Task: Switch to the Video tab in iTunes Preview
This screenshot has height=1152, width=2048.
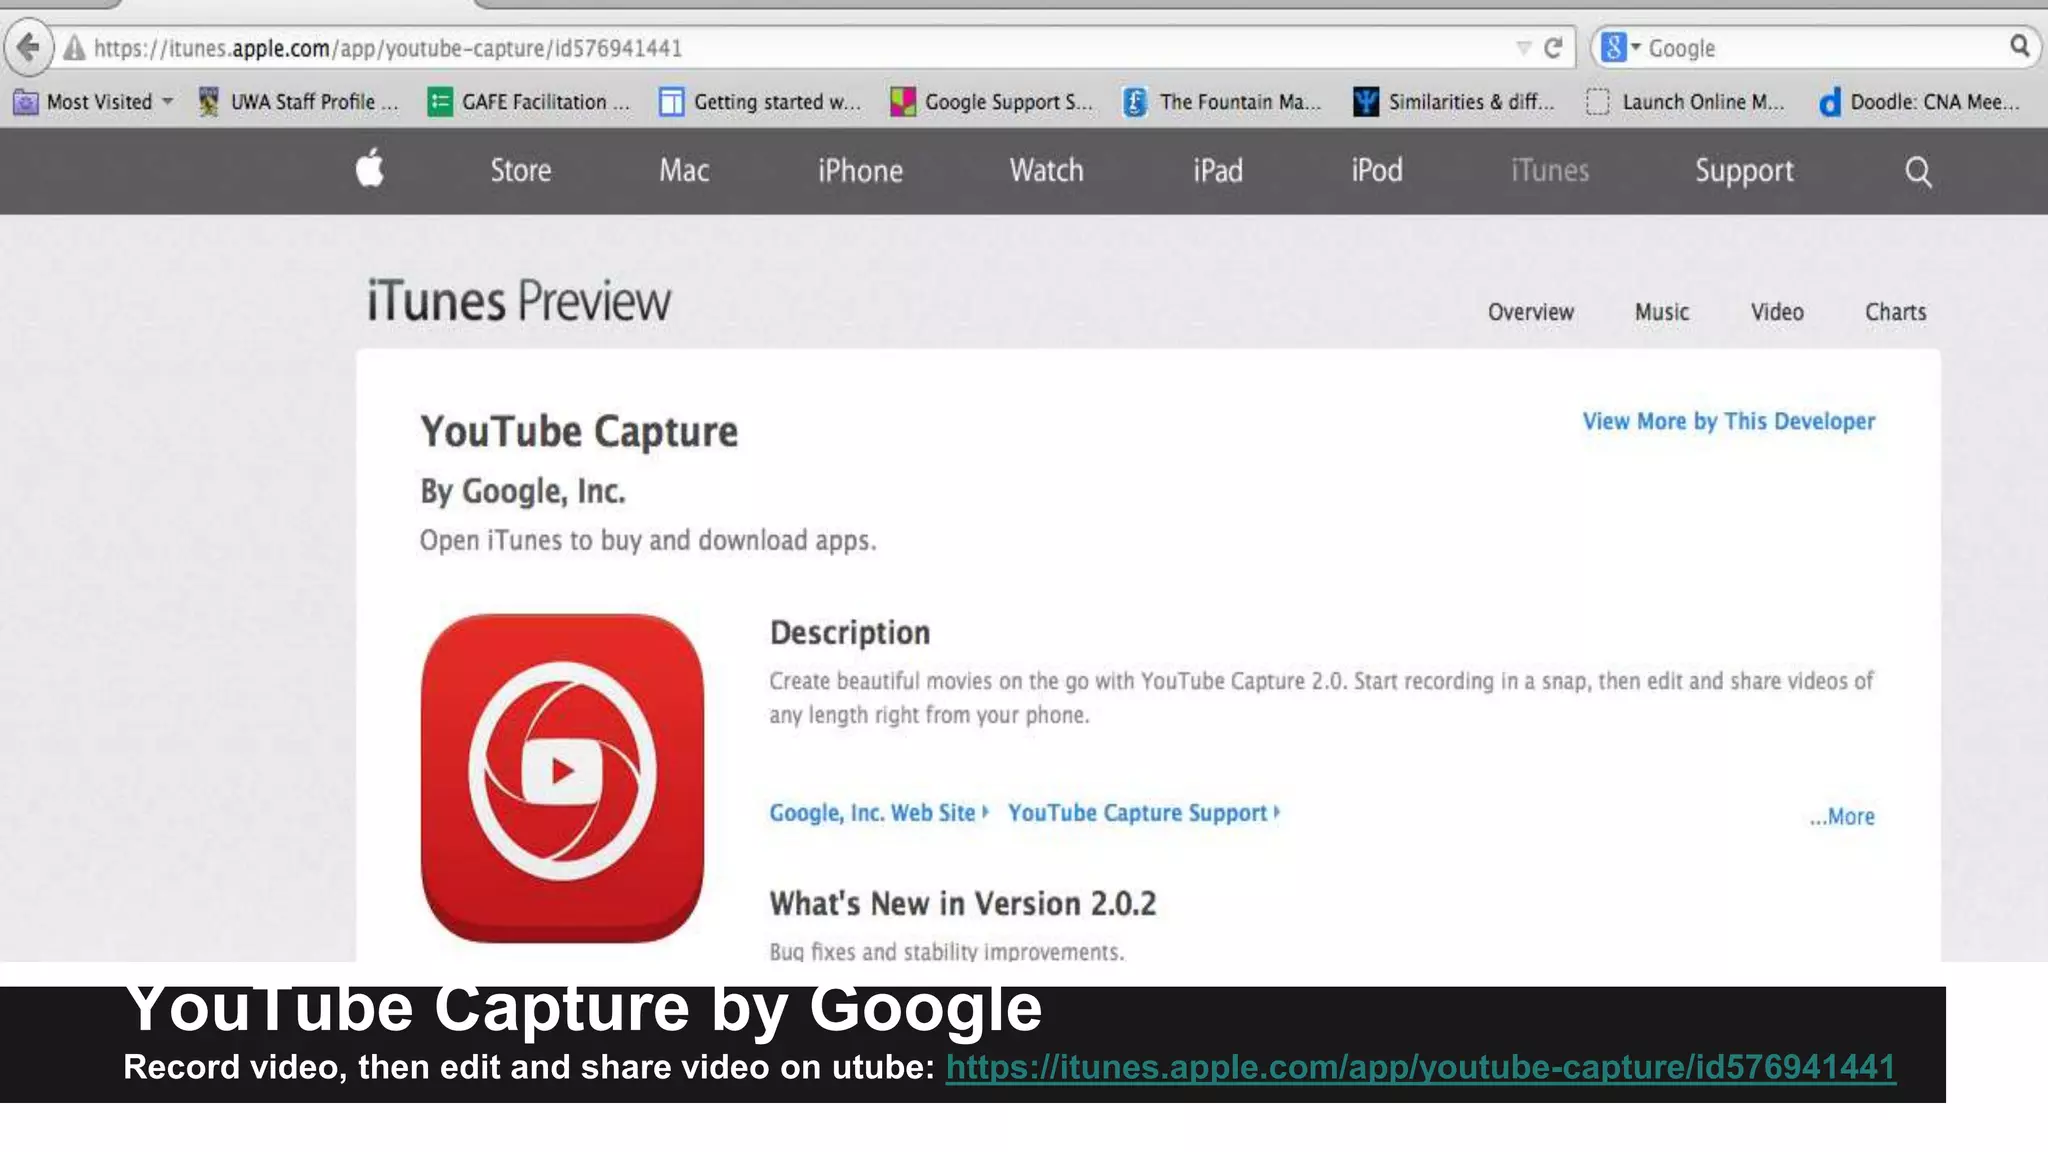Action: pyautogui.click(x=1777, y=312)
